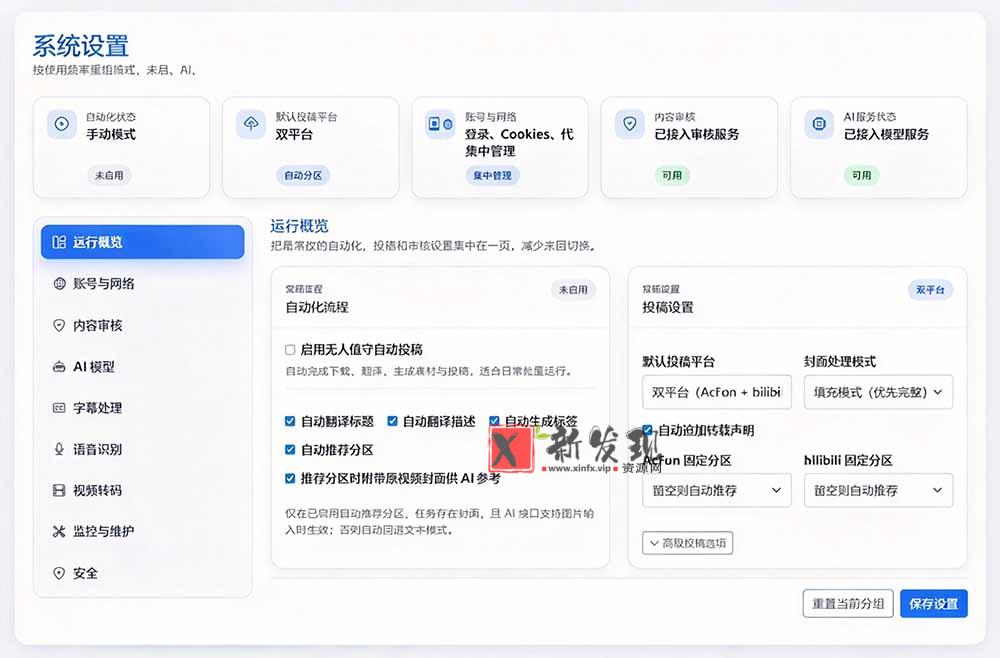The width and height of the screenshot is (1000, 658).
Task: Click the 系统设置 page title
Action: pos(81,46)
